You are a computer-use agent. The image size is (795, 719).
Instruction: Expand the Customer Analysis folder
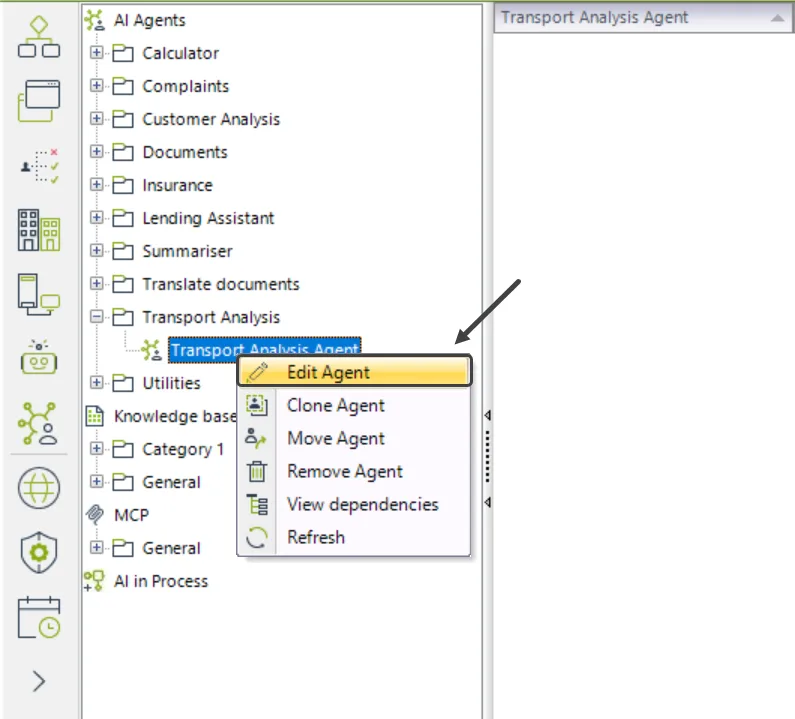pos(96,119)
